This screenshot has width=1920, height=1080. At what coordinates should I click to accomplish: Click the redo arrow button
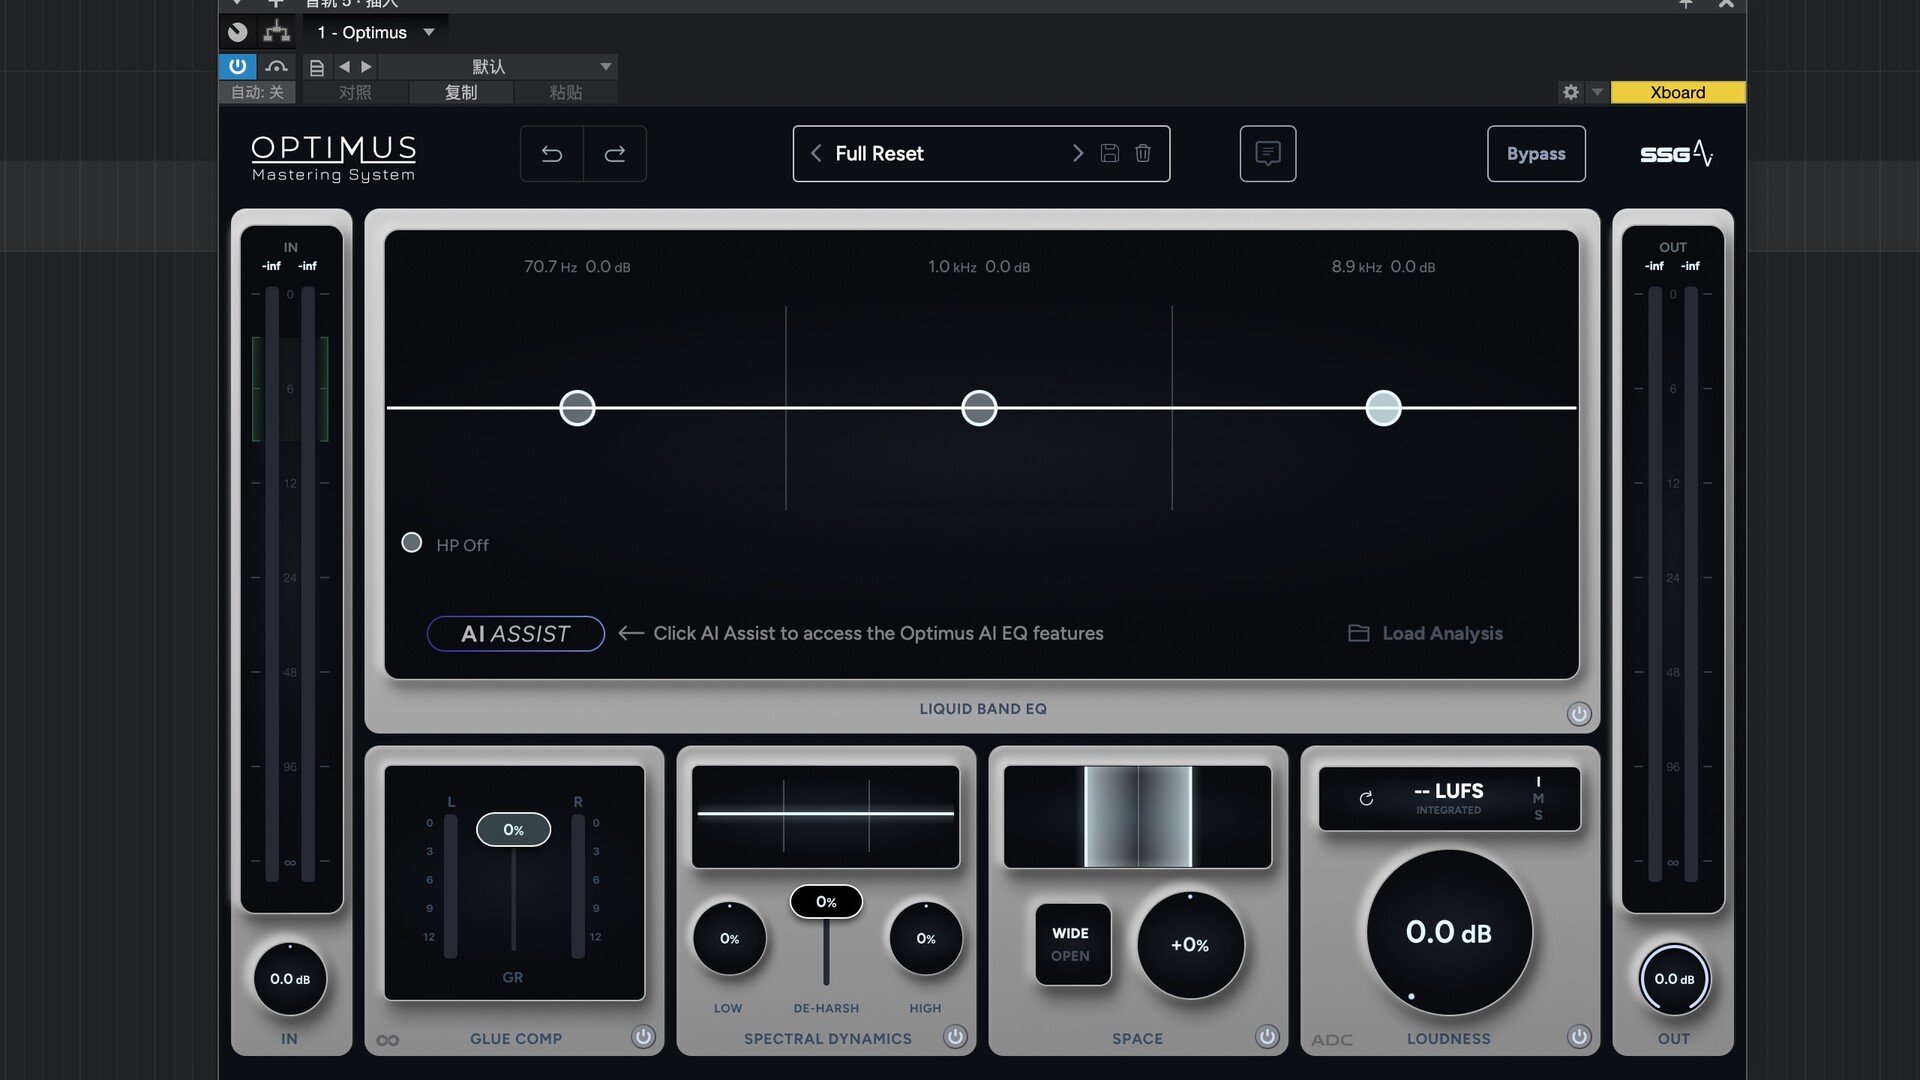pos(615,154)
